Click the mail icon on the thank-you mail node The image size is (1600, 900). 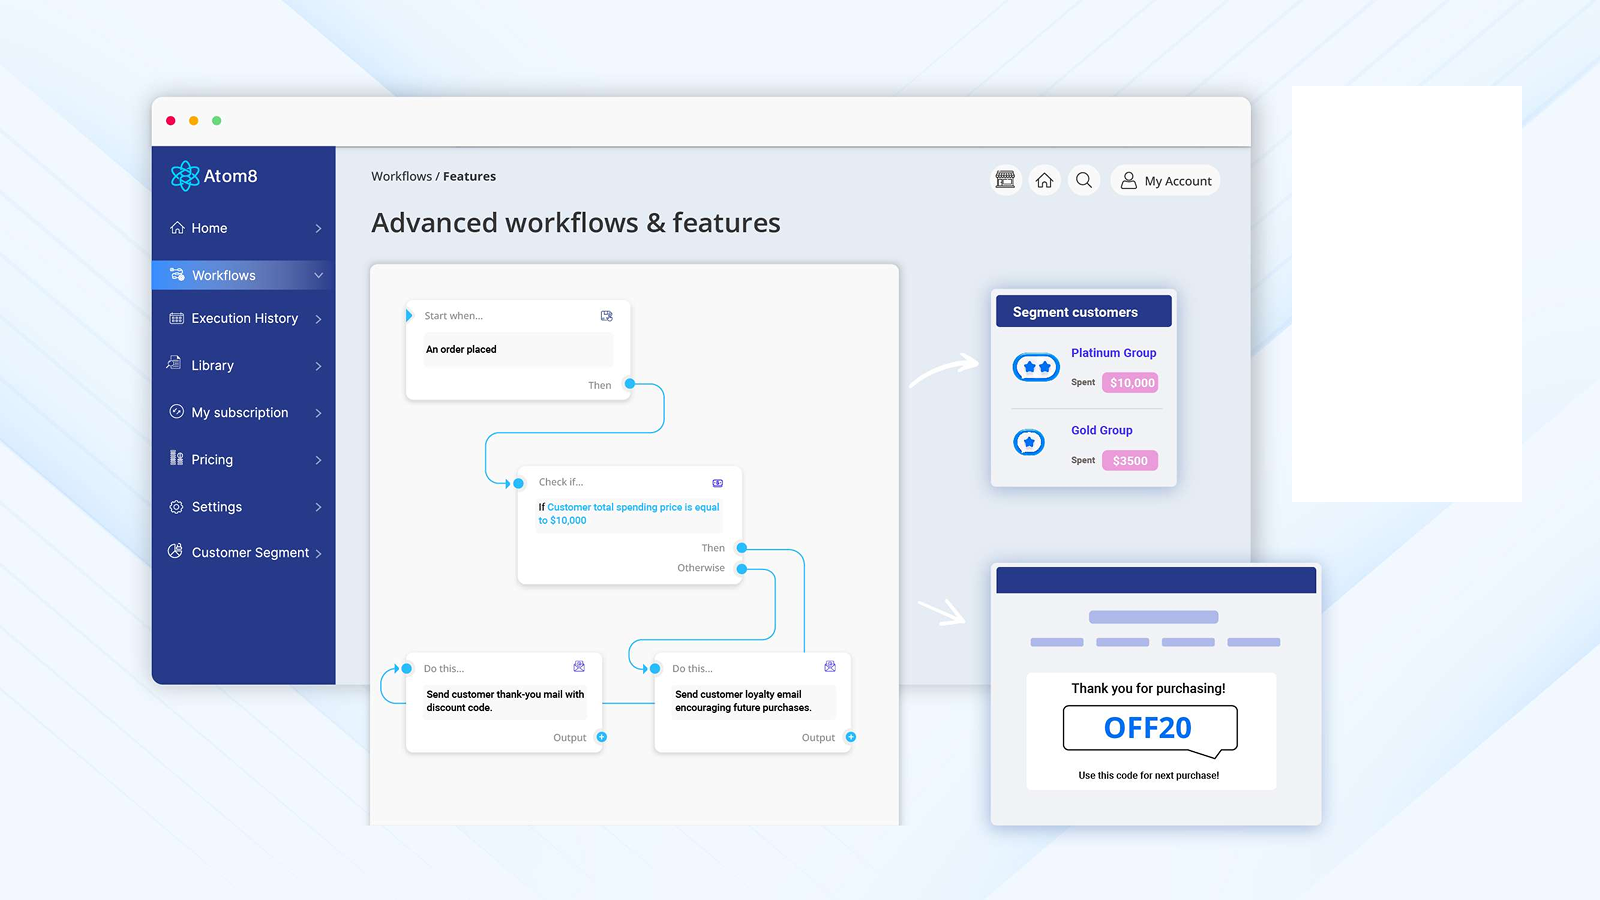[x=580, y=666]
